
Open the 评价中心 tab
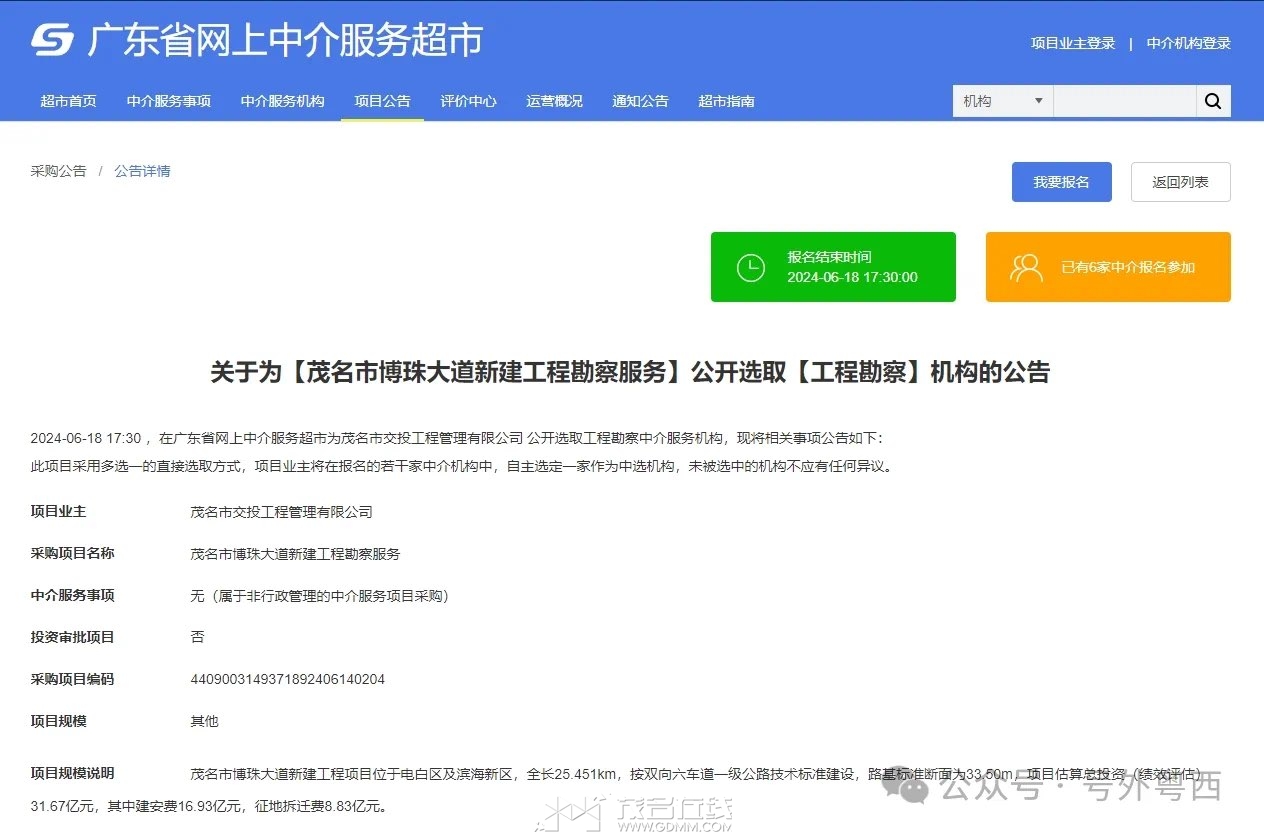[468, 101]
